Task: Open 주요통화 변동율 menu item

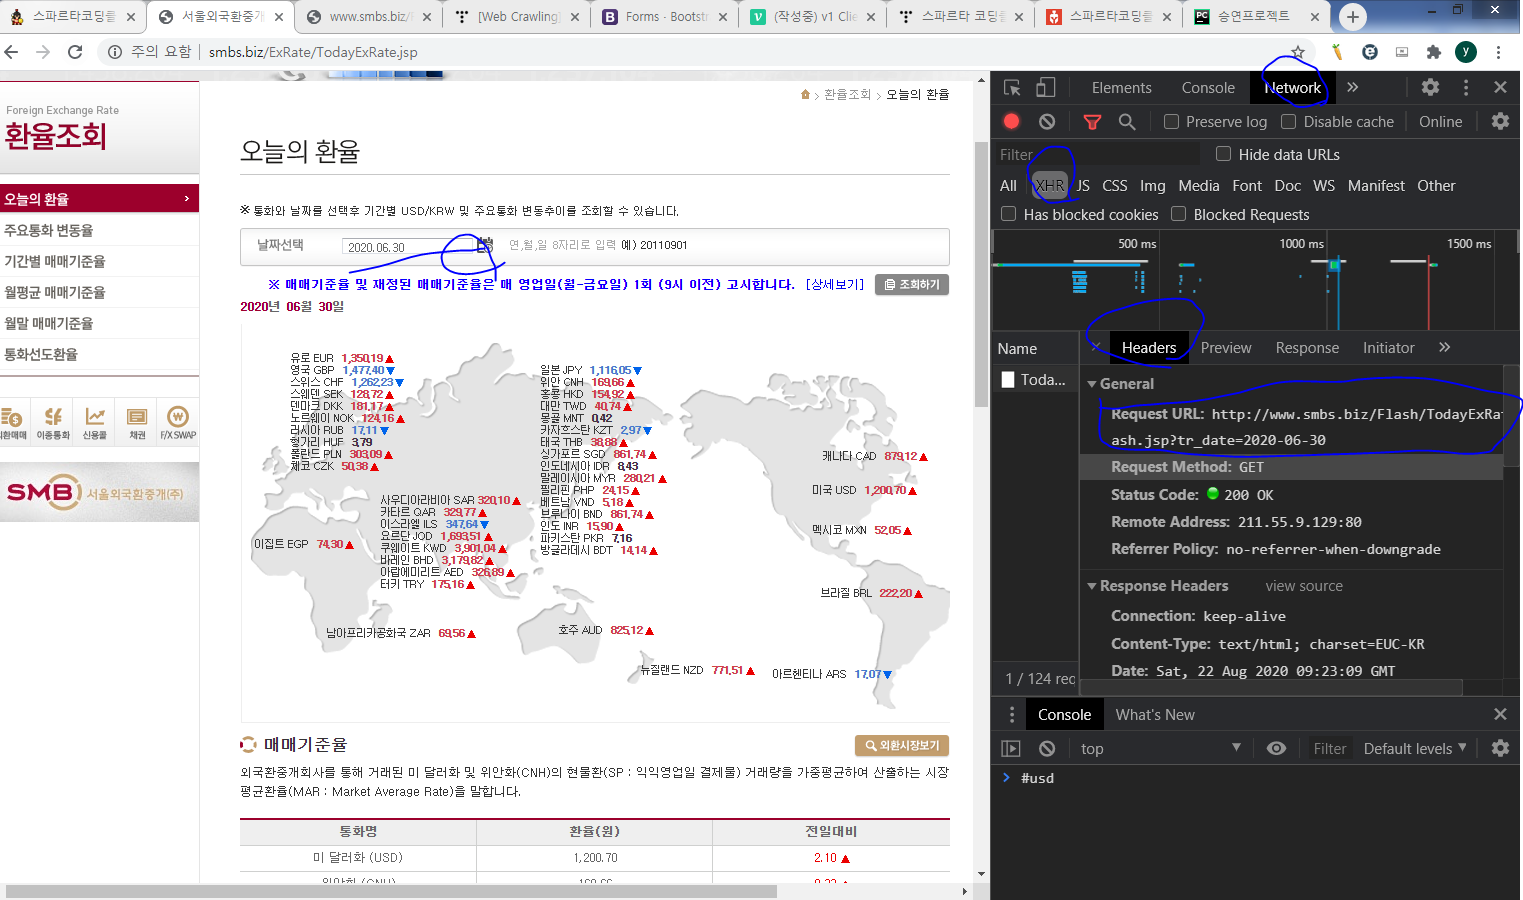Action: coord(49,230)
